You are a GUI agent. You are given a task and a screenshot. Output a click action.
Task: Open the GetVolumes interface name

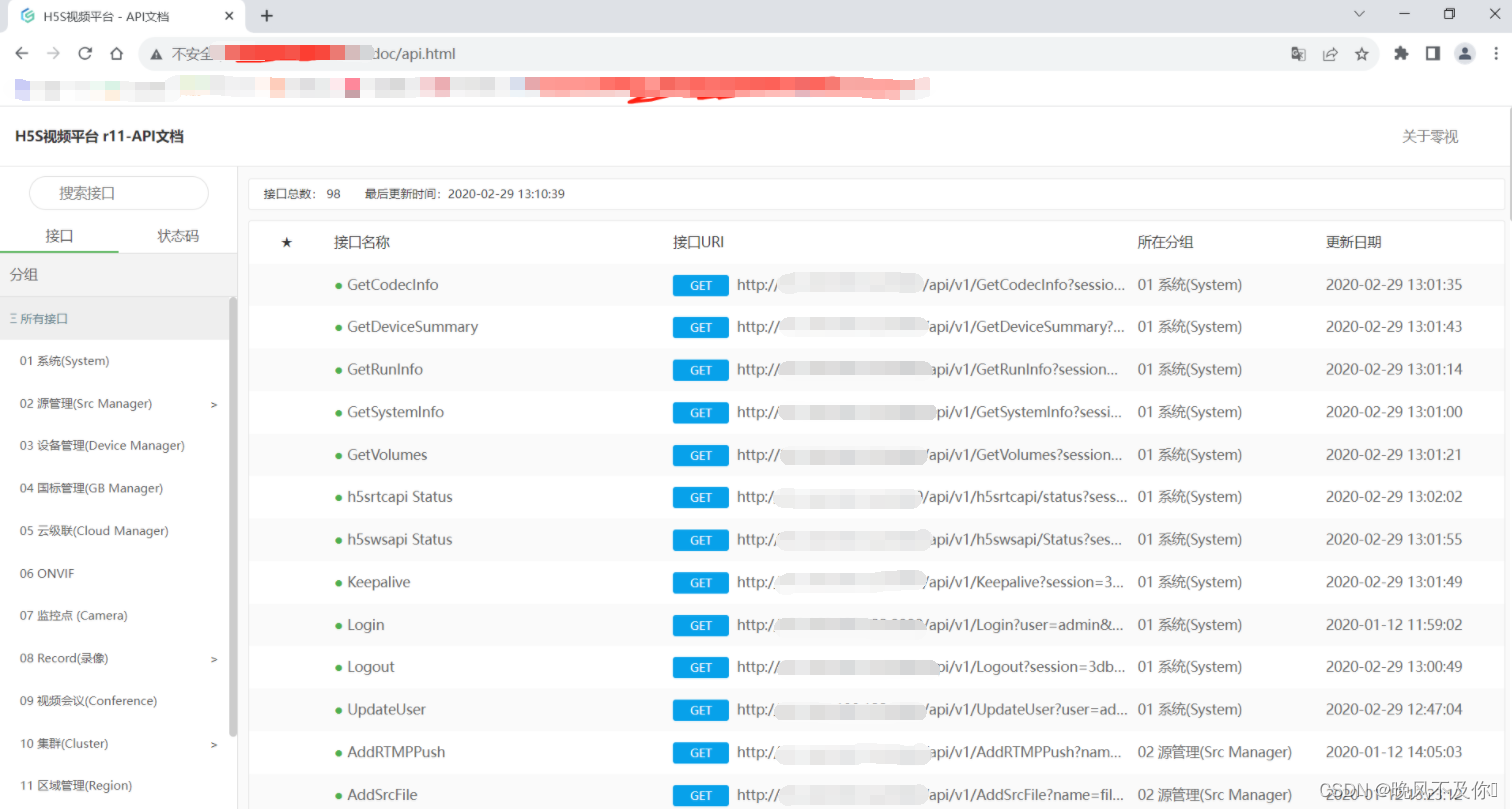click(387, 455)
